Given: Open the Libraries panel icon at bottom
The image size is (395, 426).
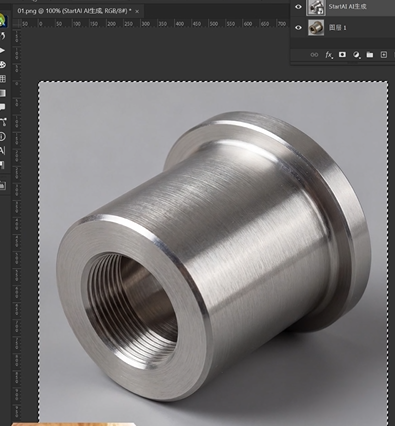Looking at the screenshot, I should pos(3,185).
